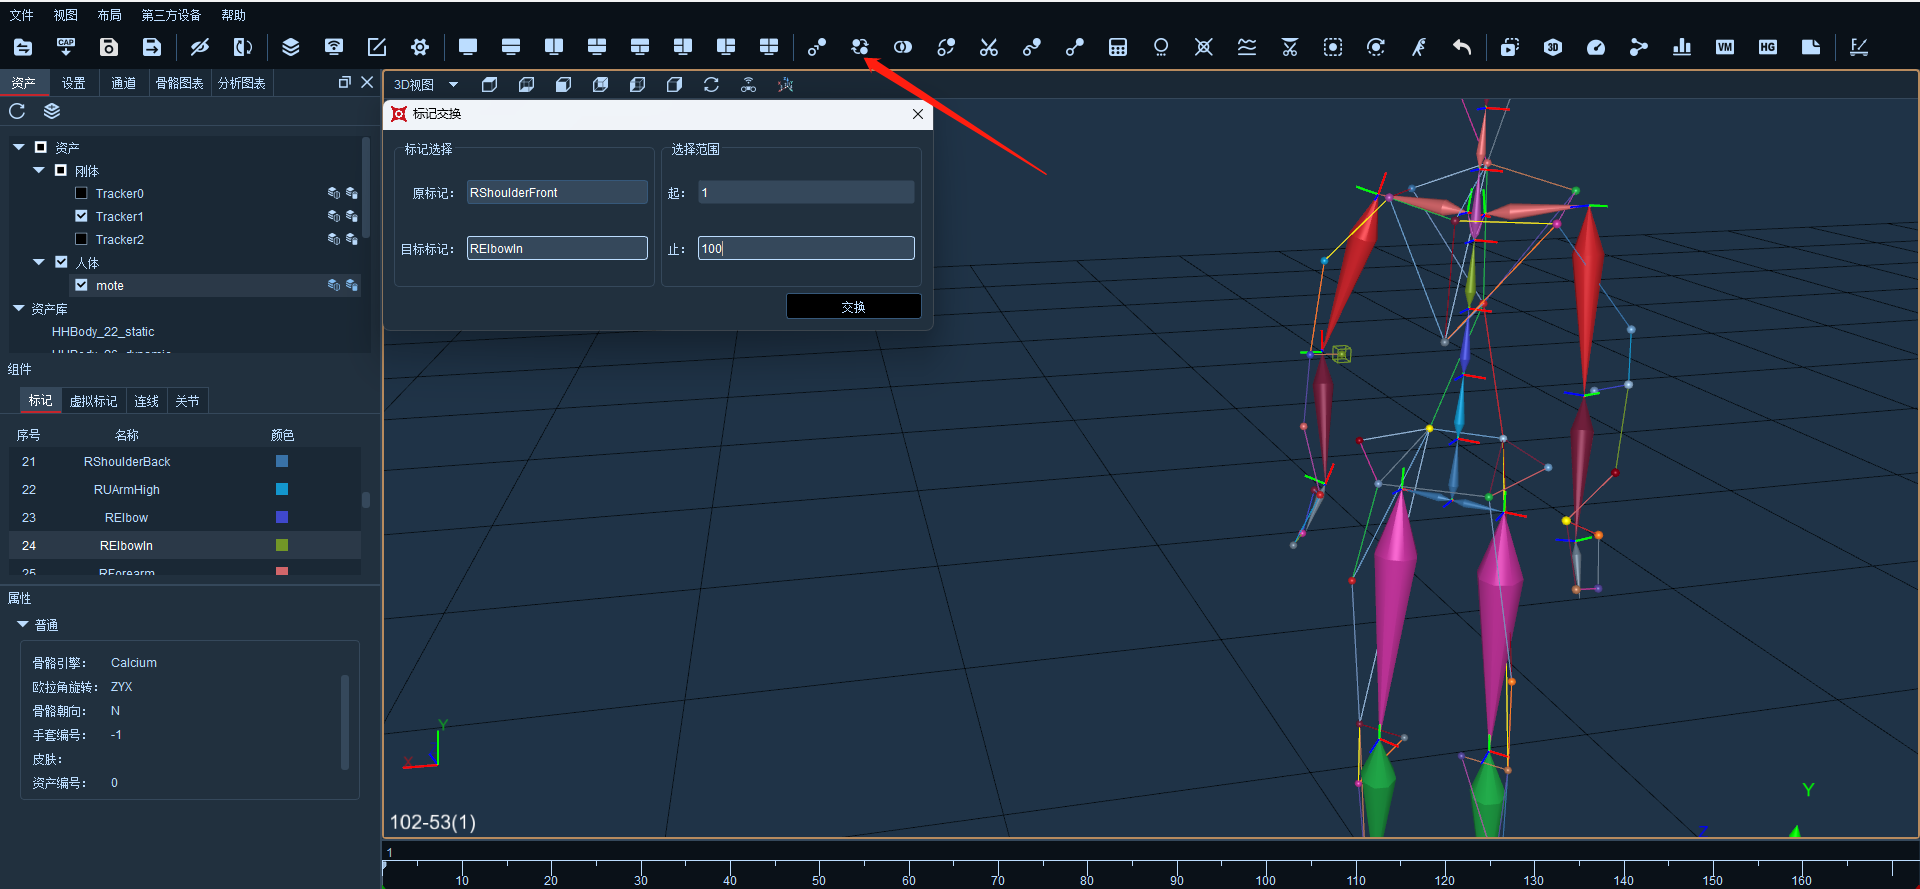Click the bar chart toolbar icon
This screenshot has width=1920, height=889.
tap(1682, 47)
